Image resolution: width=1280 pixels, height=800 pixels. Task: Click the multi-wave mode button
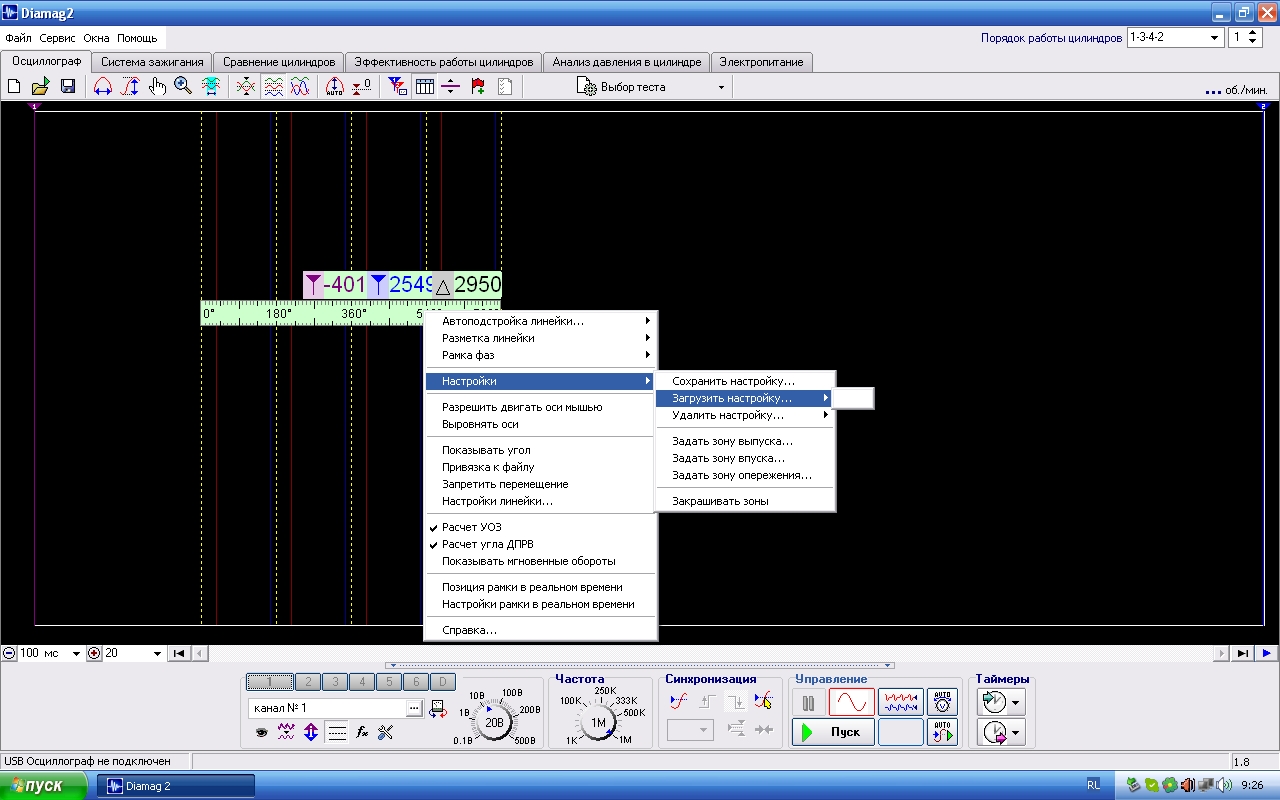click(900, 702)
